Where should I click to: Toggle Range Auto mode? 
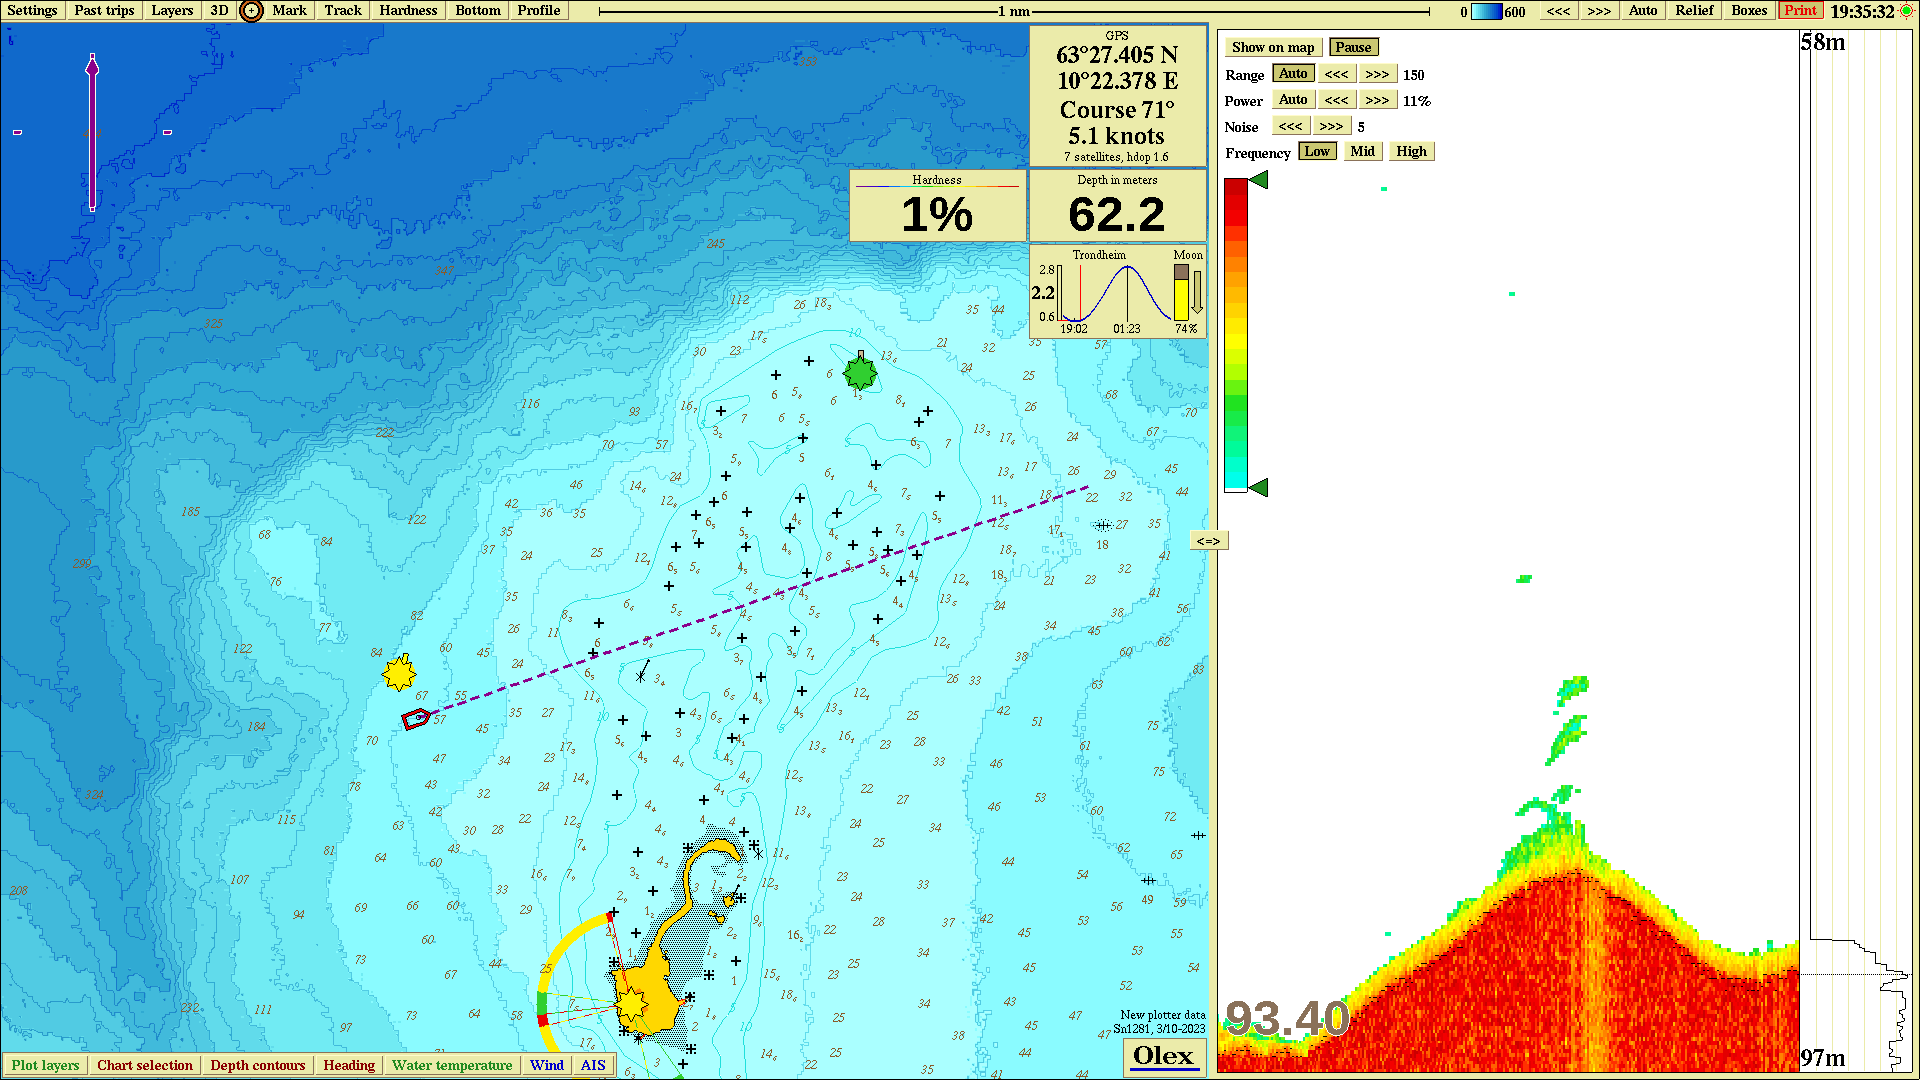[x=1293, y=74]
